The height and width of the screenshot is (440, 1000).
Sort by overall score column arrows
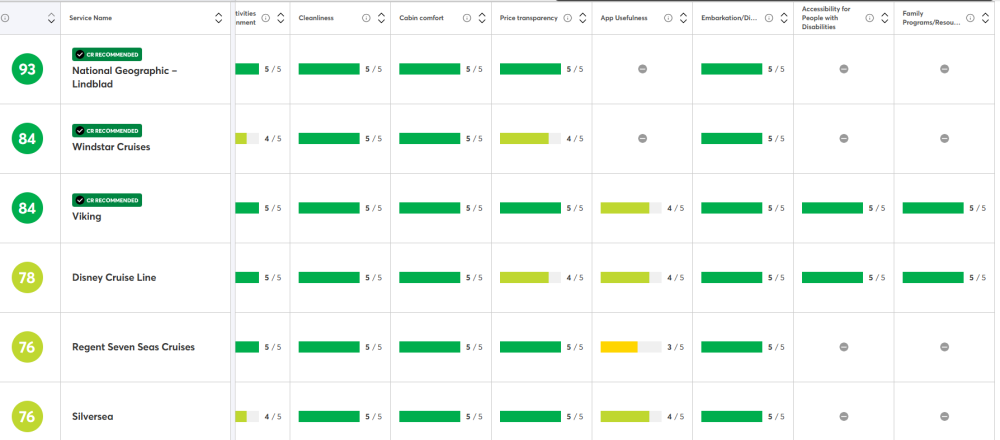pyautogui.click(x=51, y=18)
